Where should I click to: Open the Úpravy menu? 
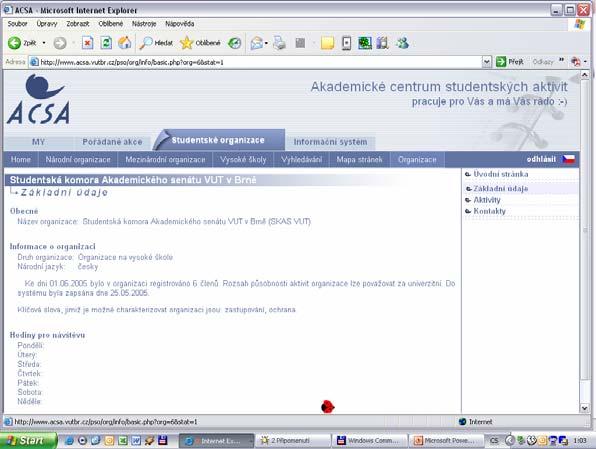point(47,24)
